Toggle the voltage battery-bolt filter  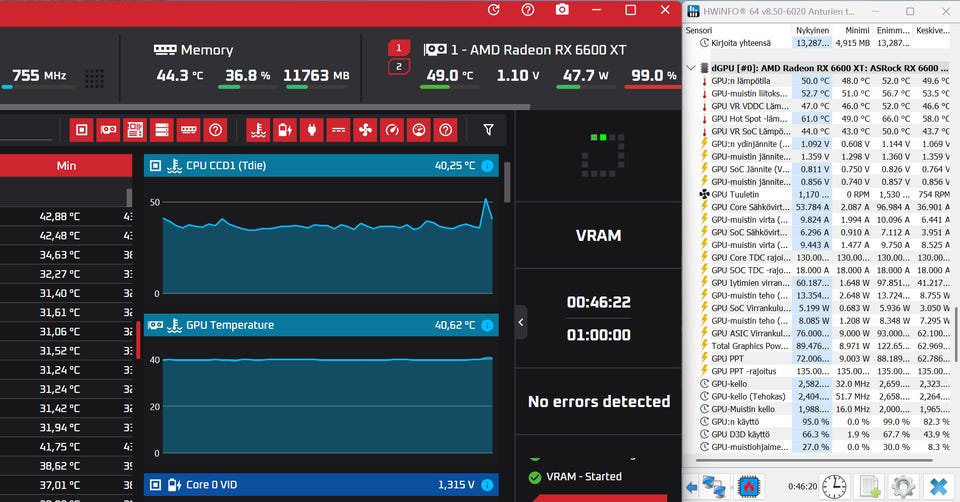285,130
